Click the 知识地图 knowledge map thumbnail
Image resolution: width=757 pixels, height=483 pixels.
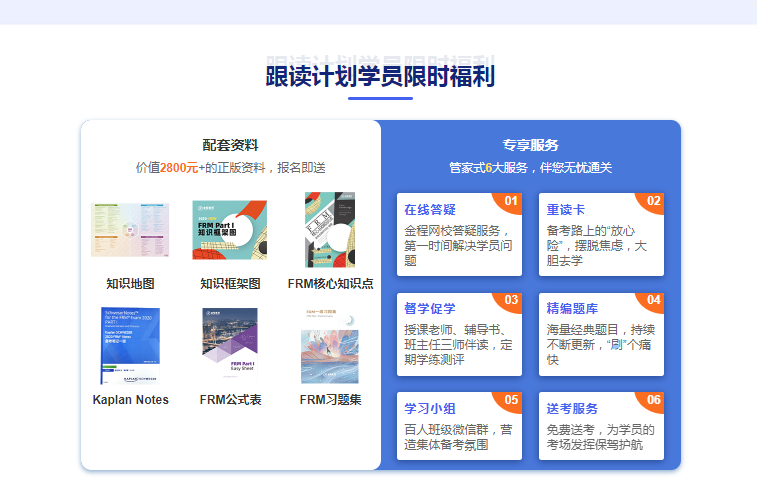click(130, 230)
